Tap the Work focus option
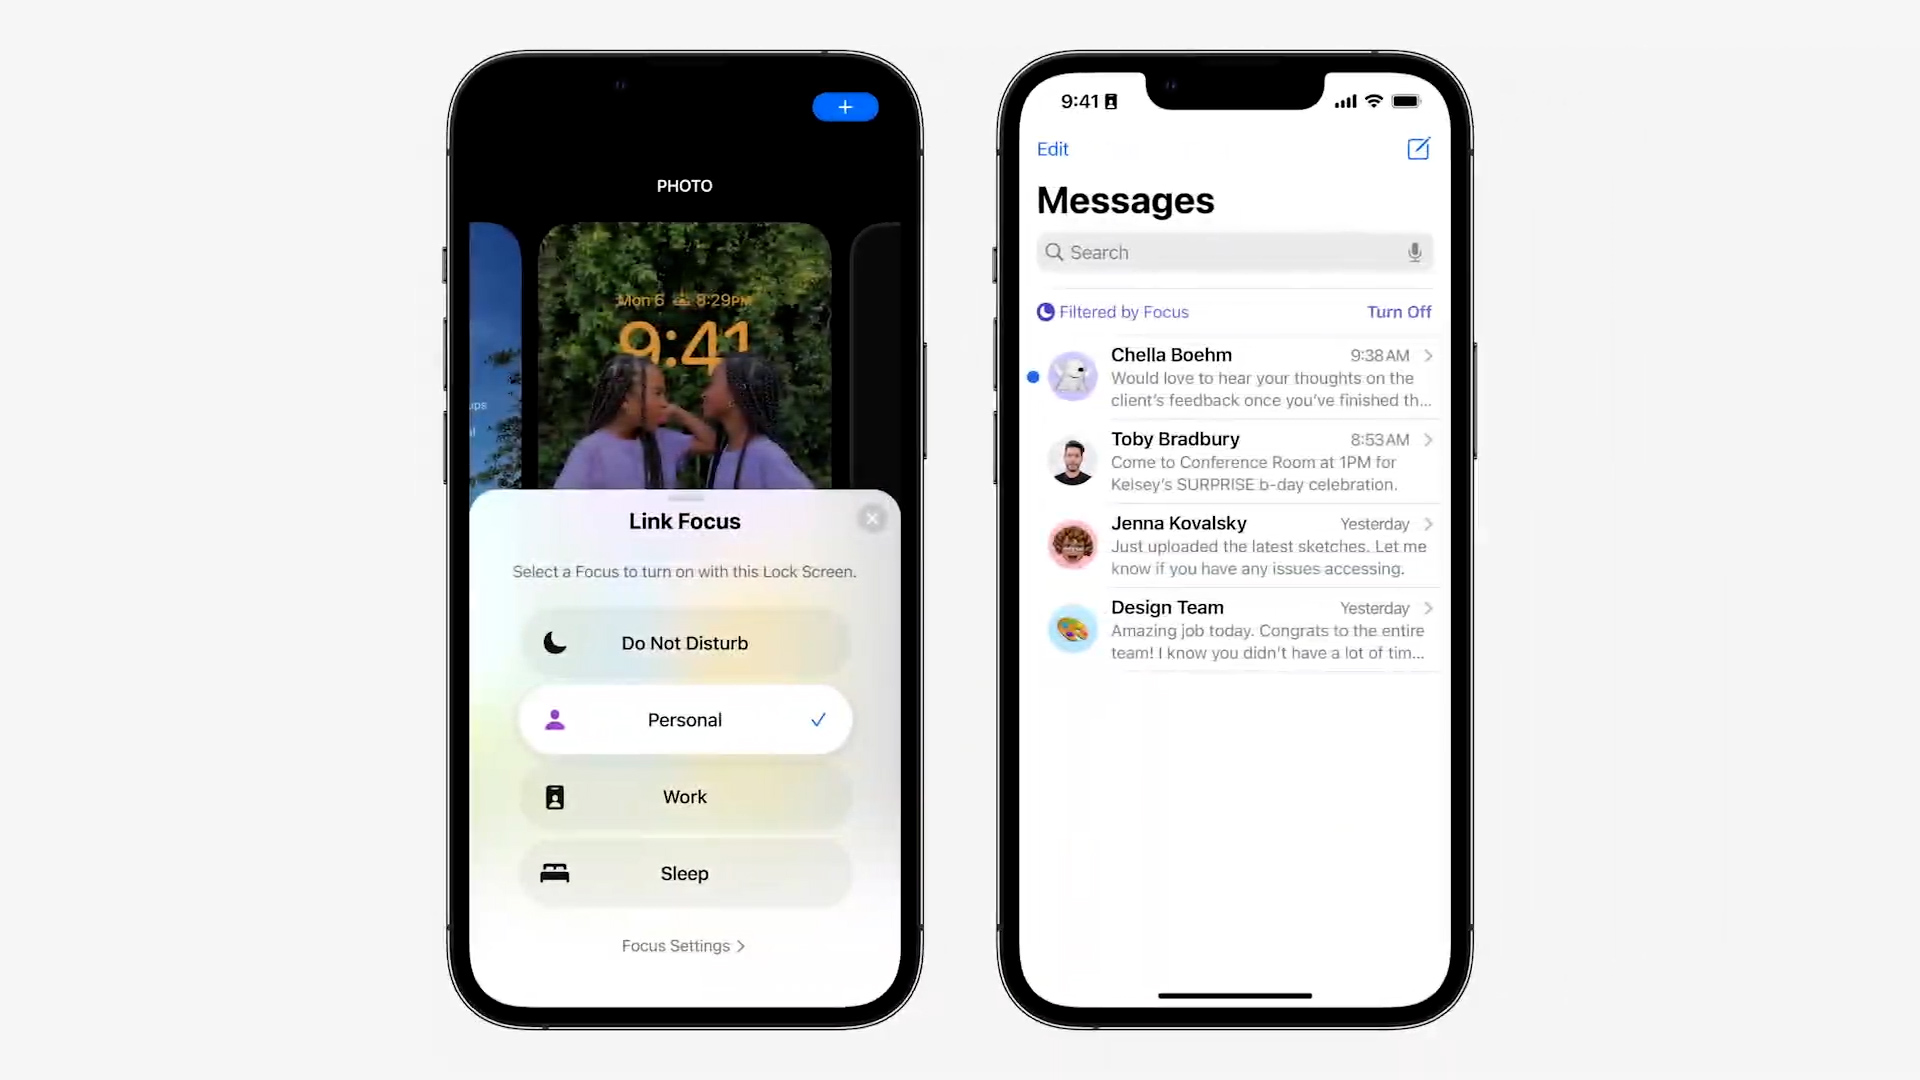 (684, 796)
